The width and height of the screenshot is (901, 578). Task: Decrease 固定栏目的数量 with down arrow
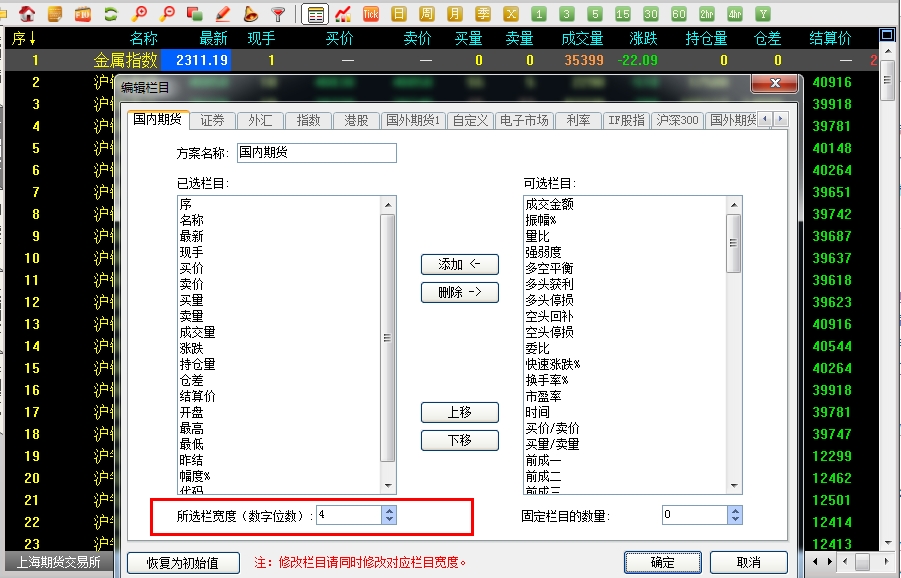tap(733, 520)
